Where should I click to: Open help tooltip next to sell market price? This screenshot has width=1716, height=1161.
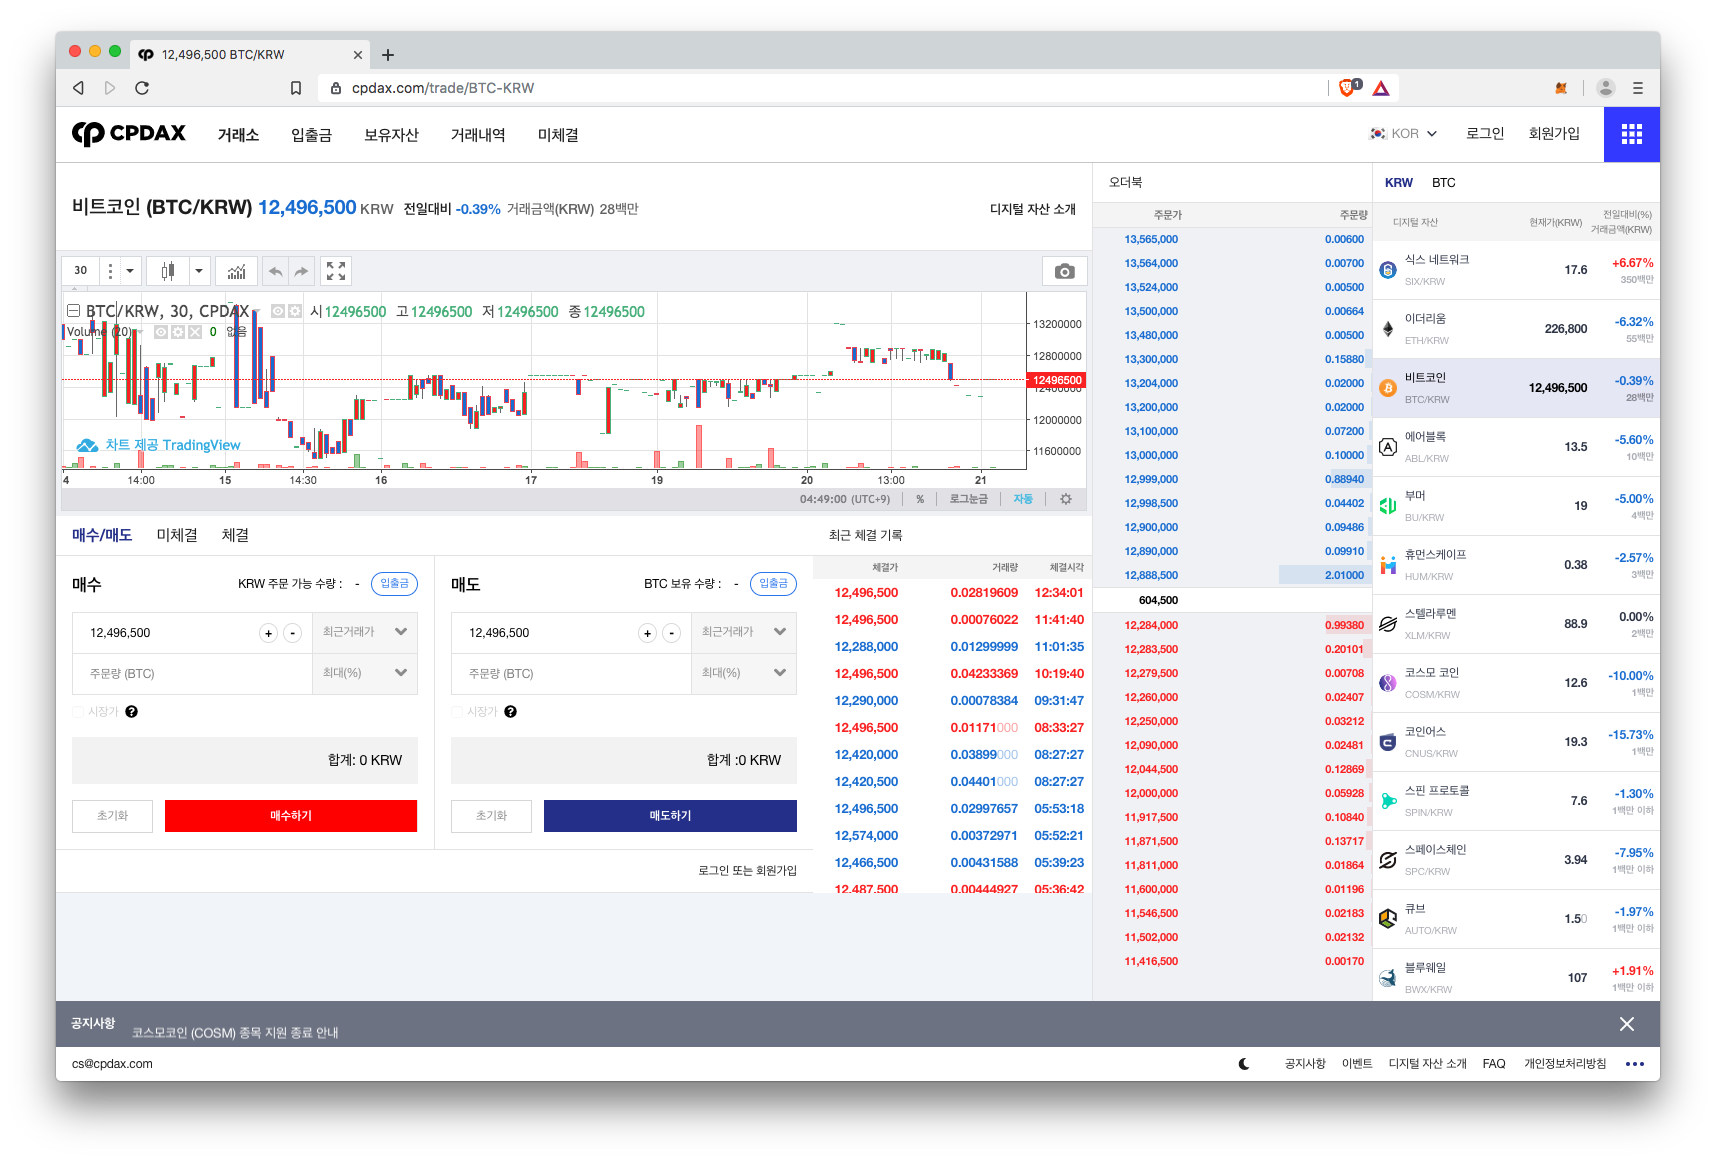(510, 712)
